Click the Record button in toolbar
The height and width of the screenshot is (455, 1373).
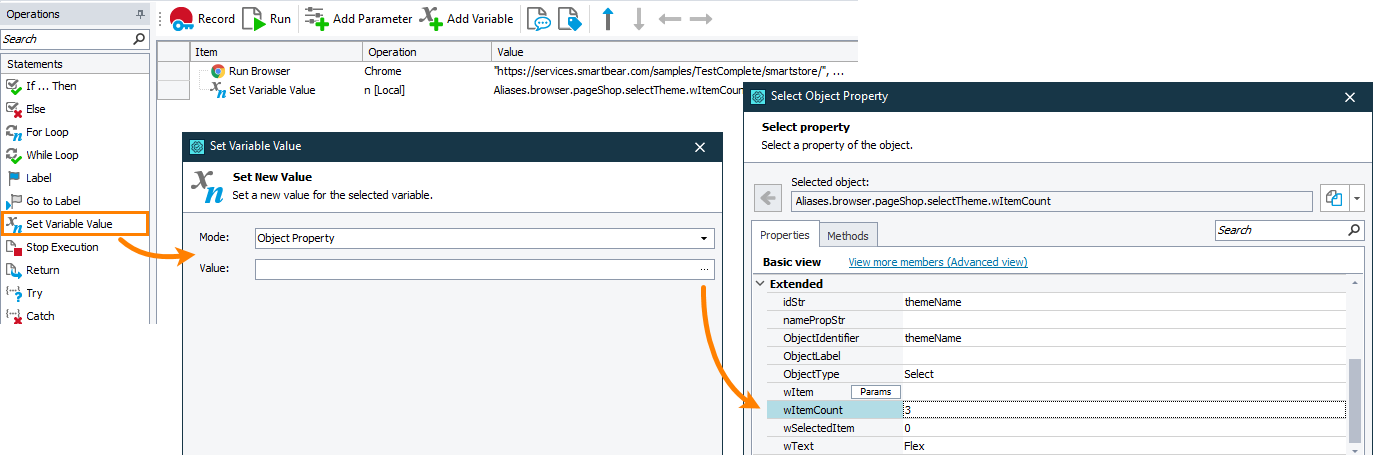click(x=202, y=18)
